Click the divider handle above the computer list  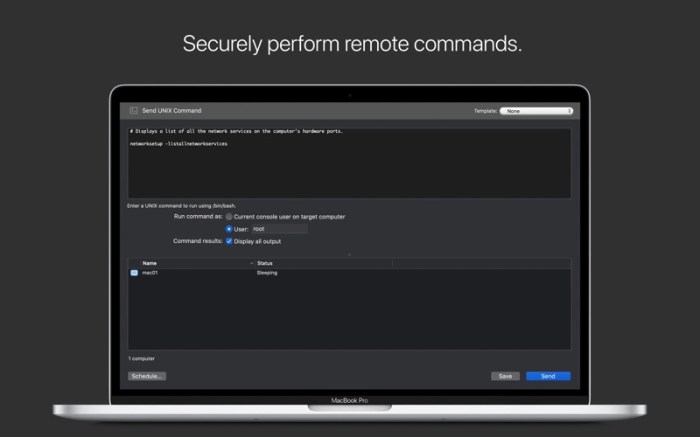349,254
